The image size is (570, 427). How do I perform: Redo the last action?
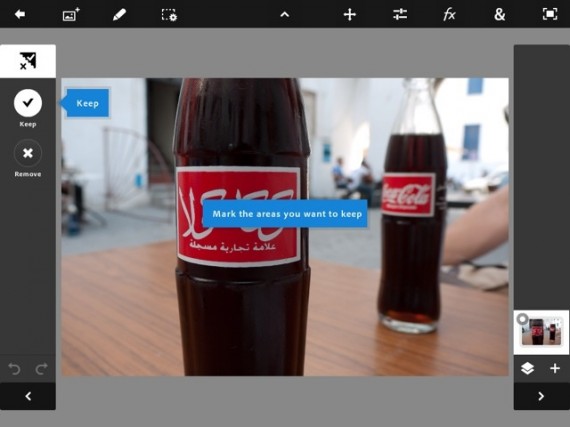(41, 368)
